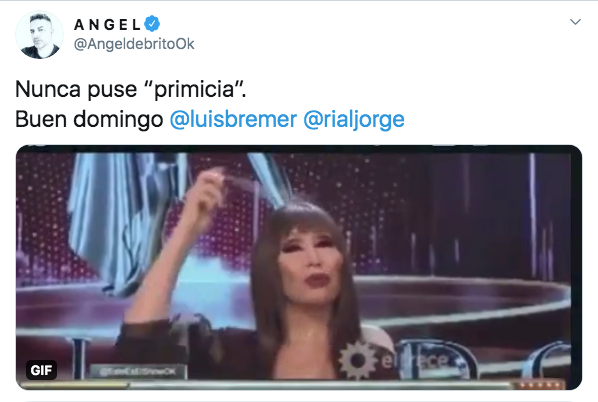Viewport: 598px width, 402px height.
Task: Open the @luisbremer mention
Action: [x=233, y=119]
